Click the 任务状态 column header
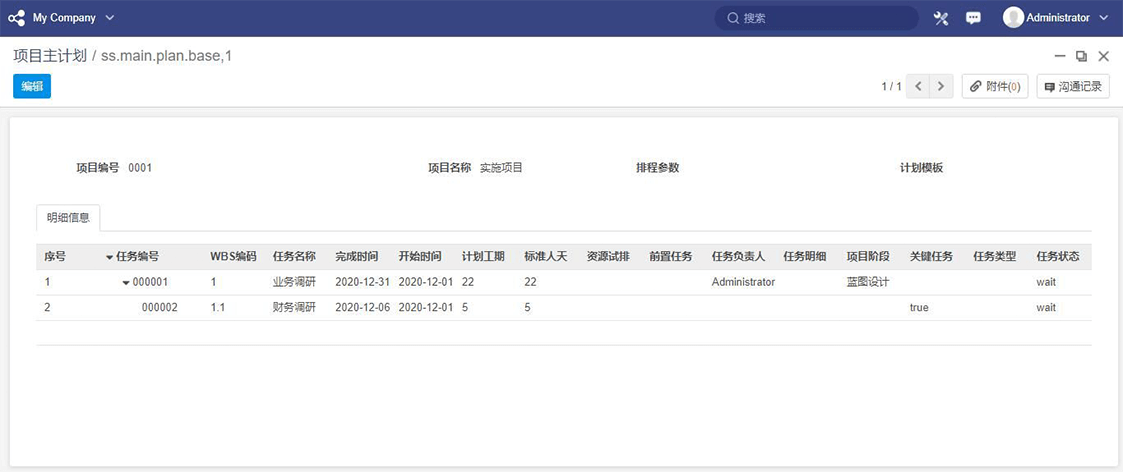1123x472 pixels. [x=1058, y=257]
